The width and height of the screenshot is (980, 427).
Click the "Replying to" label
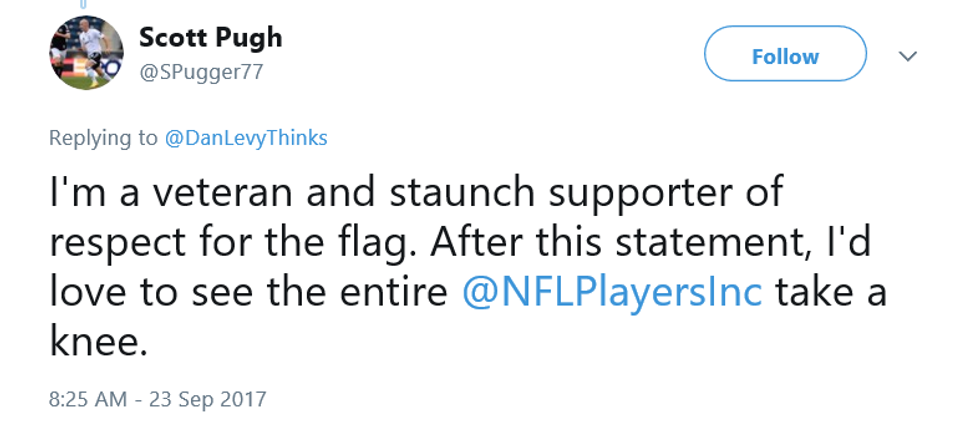coord(103,138)
